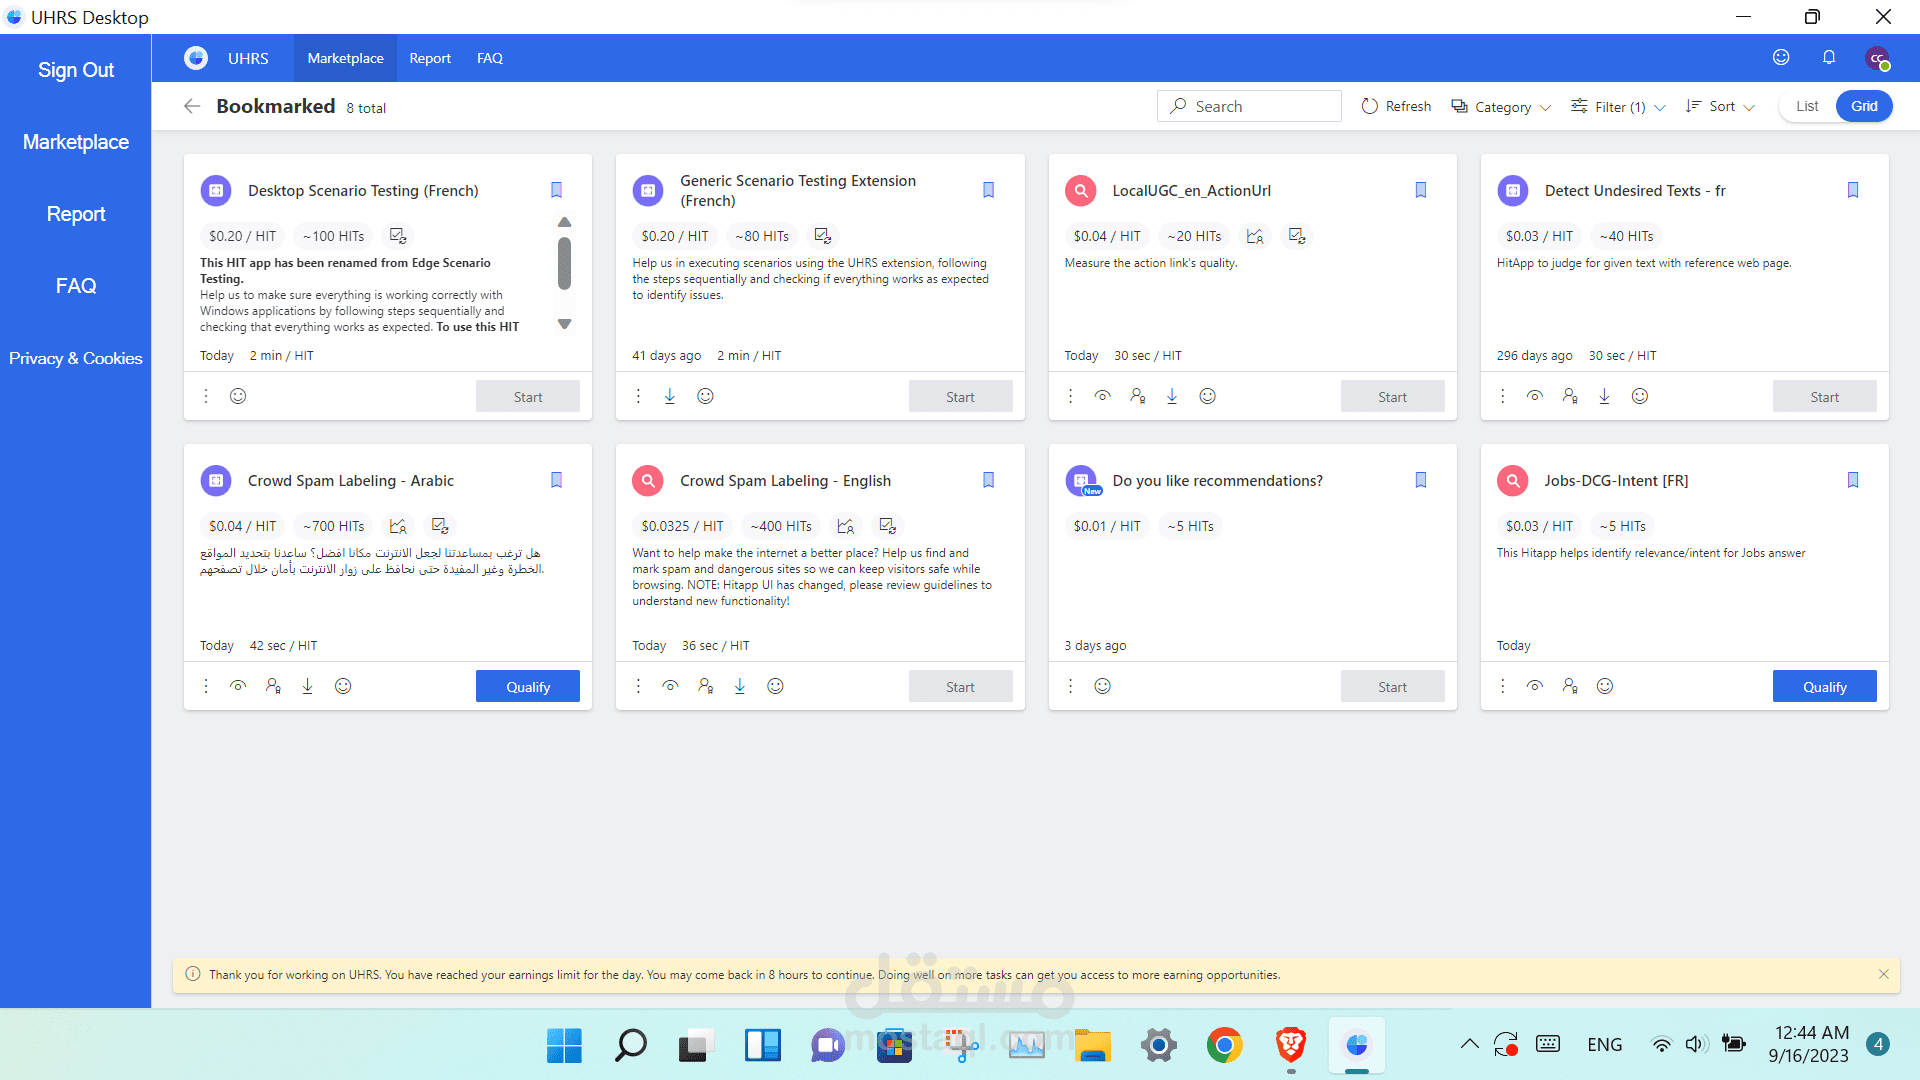Select Marketplace in the left sidebar

coord(76,142)
